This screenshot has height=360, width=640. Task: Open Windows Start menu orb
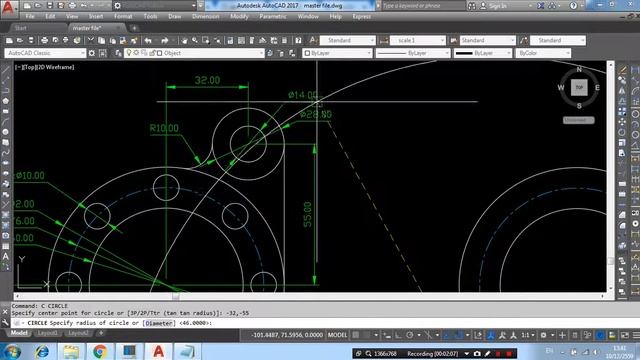[x=12, y=351]
